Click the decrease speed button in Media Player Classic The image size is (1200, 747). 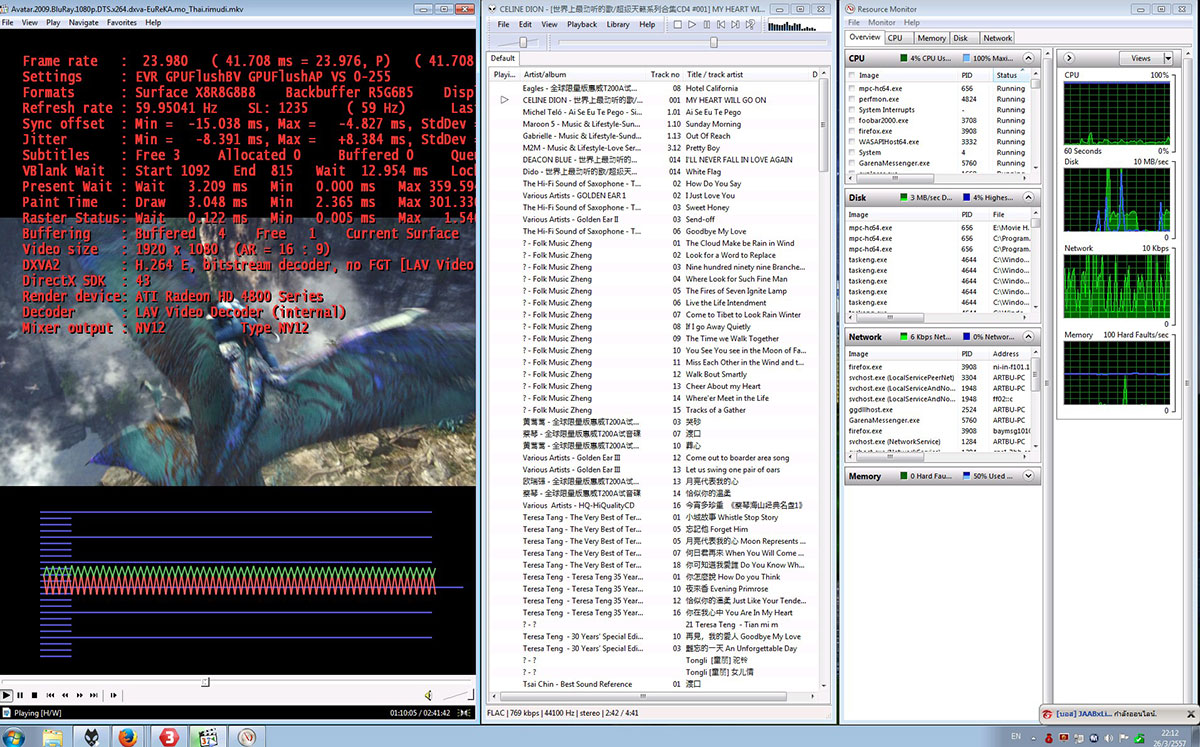(66, 695)
